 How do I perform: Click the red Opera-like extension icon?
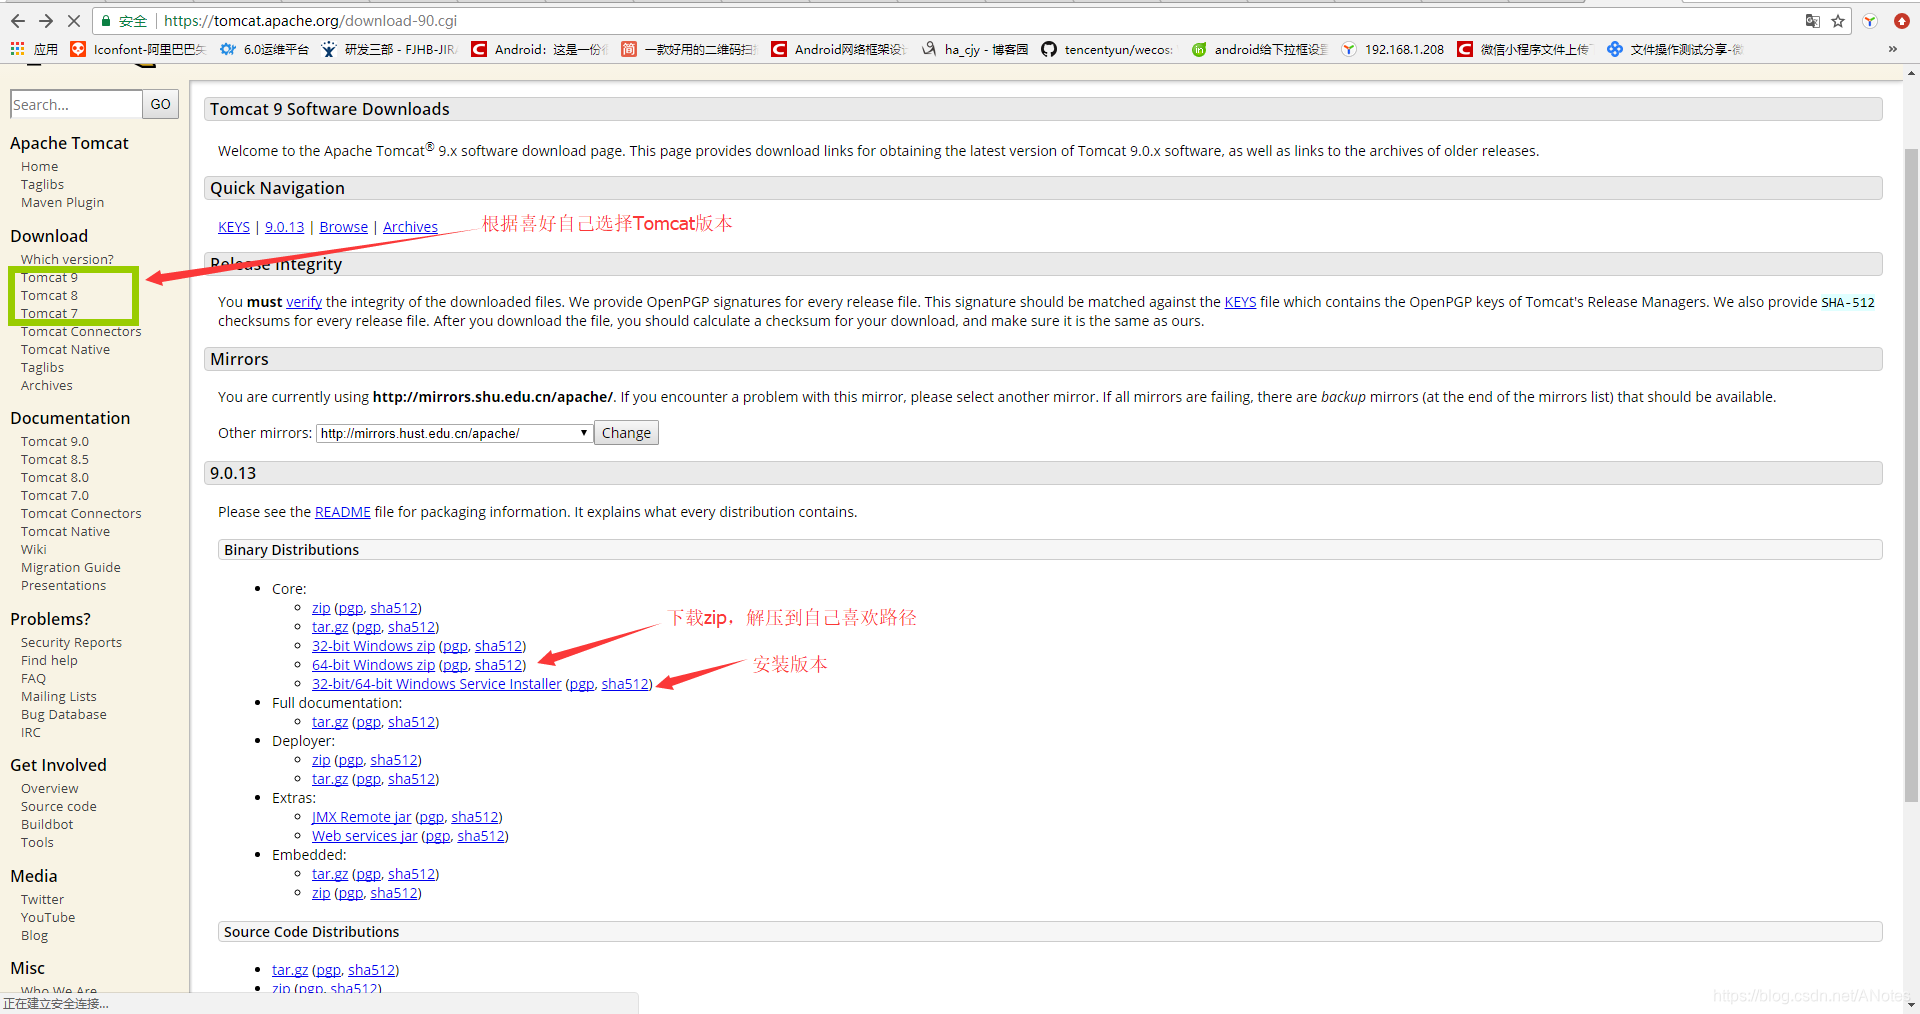1901,21
